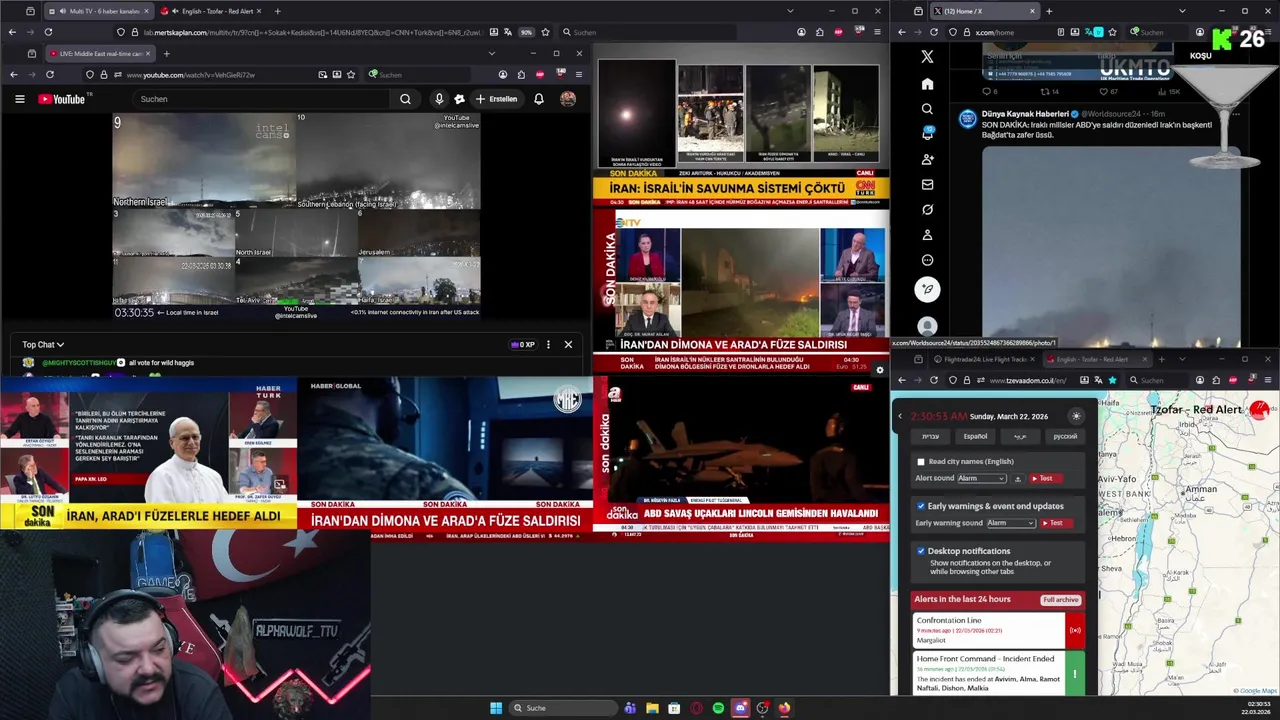Image resolution: width=1280 pixels, height=720 pixels.
Task: Like the tweet with 67 likes
Action: [1107, 91]
